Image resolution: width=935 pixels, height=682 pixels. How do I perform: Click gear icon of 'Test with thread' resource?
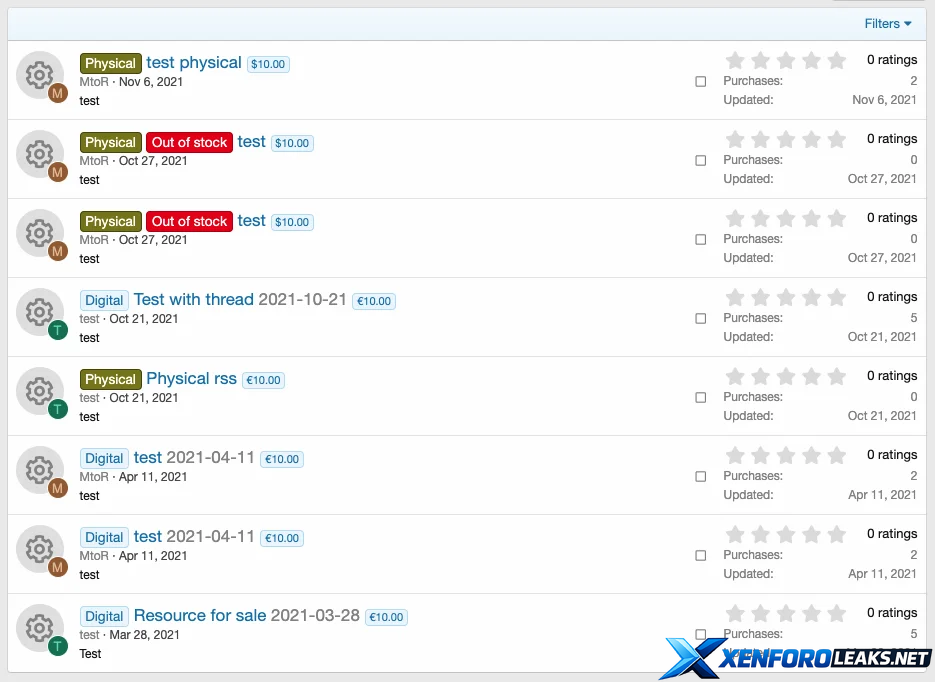click(x=39, y=311)
